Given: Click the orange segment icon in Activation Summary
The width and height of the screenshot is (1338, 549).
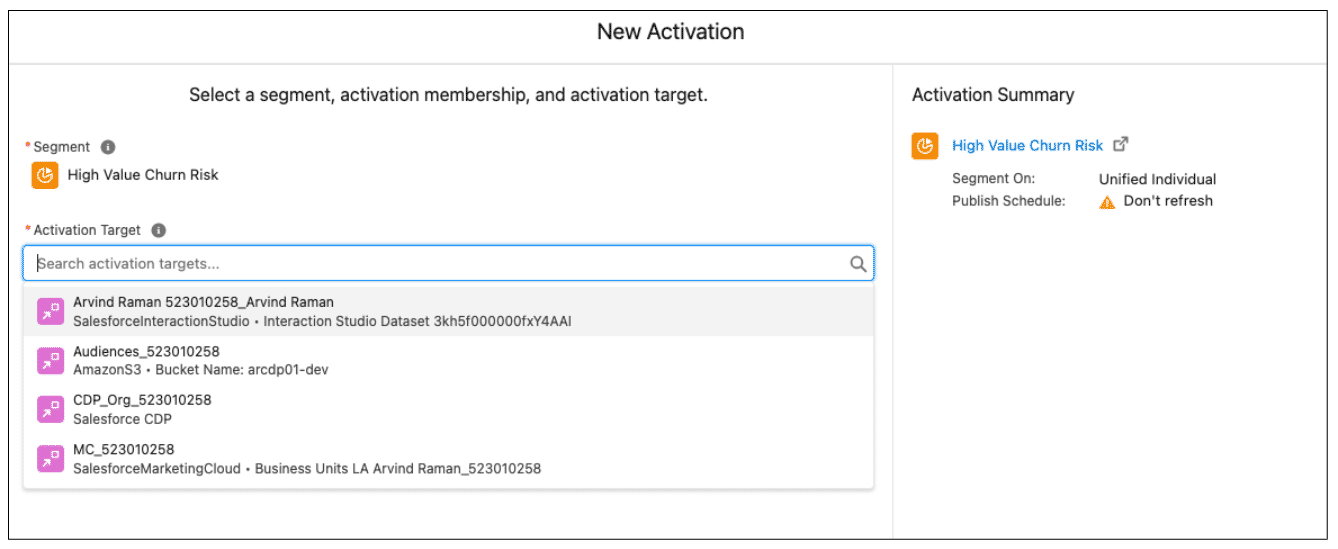Looking at the screenshot, I should pos(925,146).
